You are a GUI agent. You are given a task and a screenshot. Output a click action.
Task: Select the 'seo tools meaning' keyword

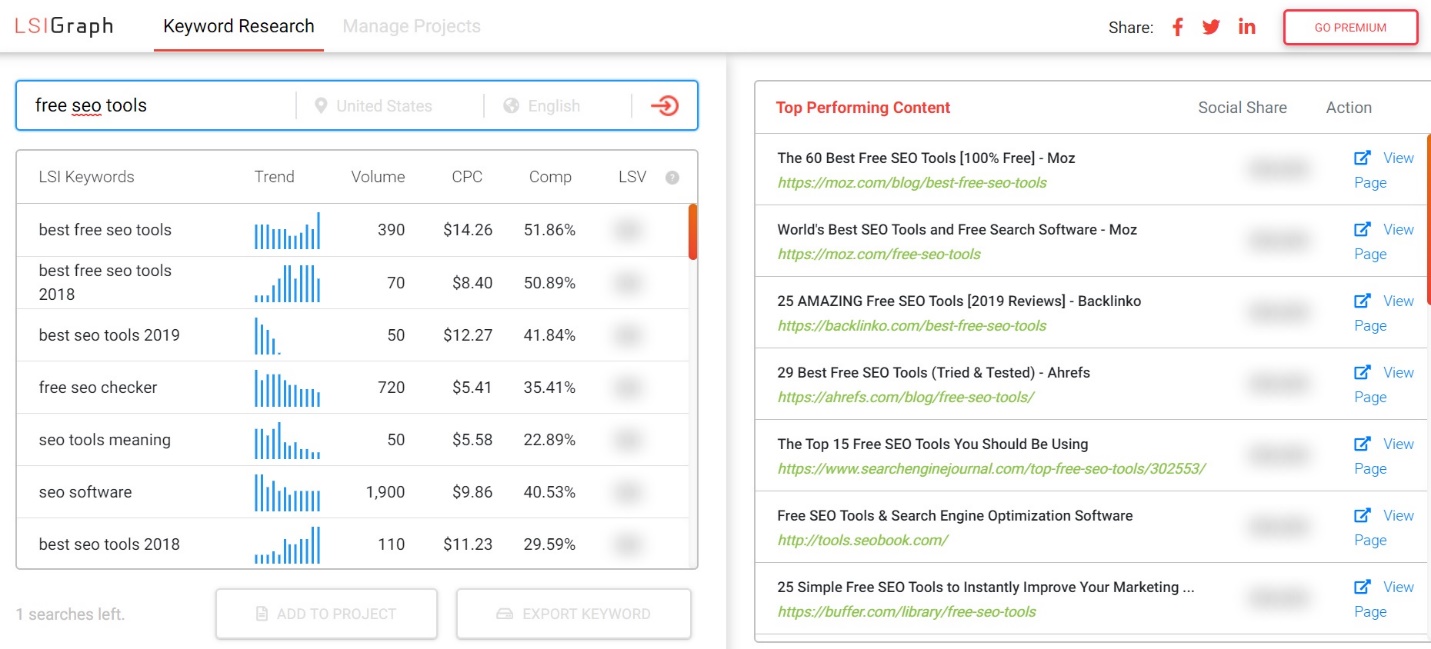(105, 440)
